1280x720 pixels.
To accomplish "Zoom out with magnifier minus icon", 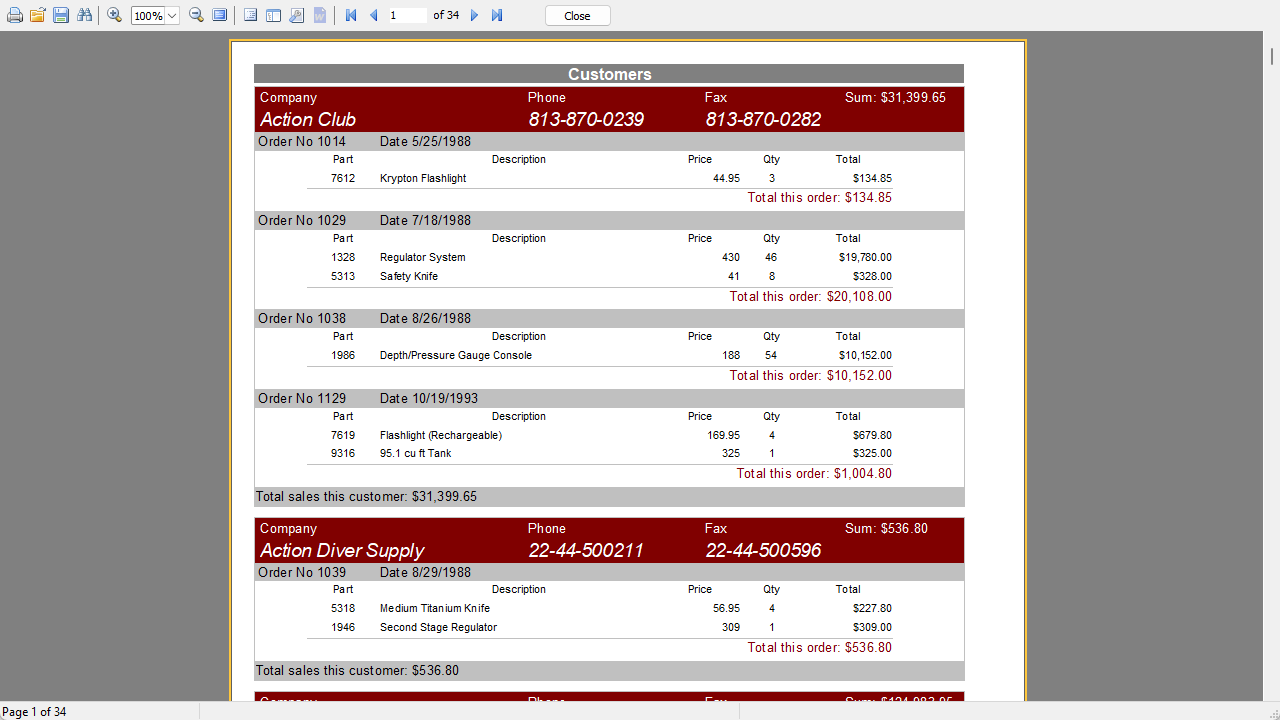I will pos(196,15).
